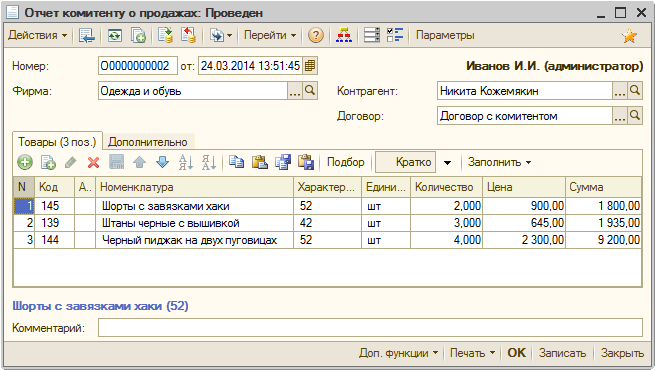This screenshot has height=370, width=655.
Task: Click the green add row icon
Action: point(25,162)
